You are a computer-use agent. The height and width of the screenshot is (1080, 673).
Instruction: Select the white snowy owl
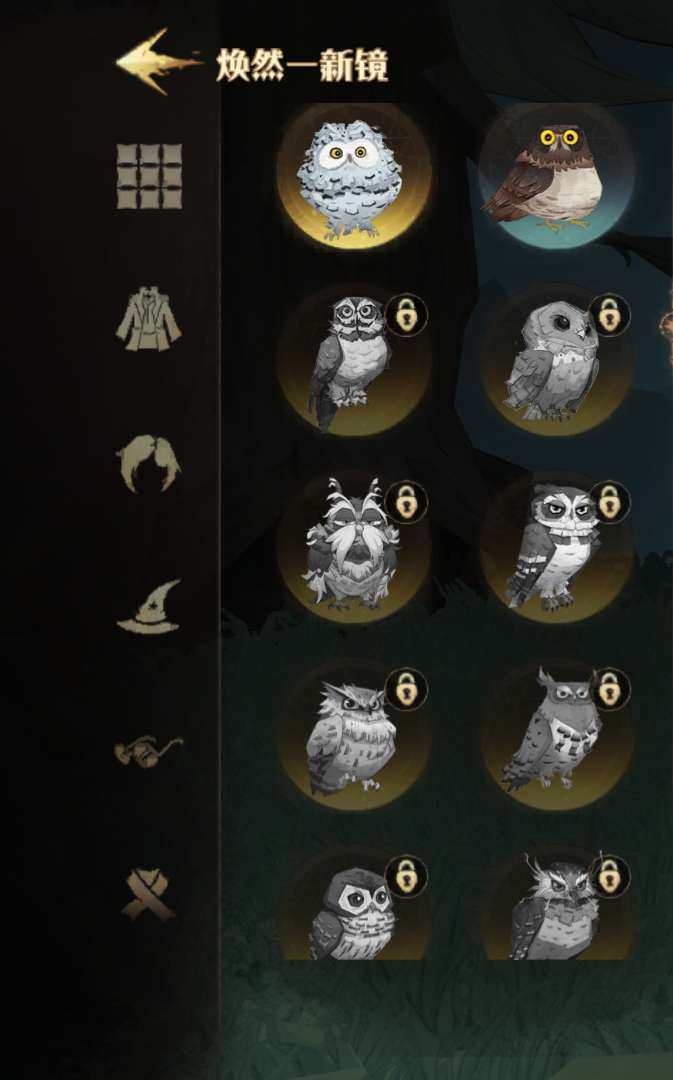354,177
